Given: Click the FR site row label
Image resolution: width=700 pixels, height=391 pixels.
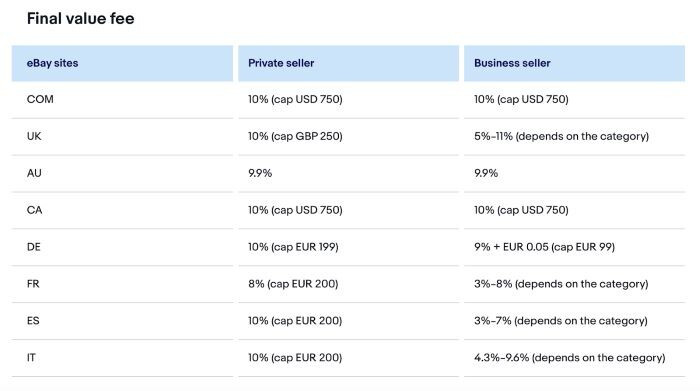Looking at the screenshot, I should coord(33,284).
